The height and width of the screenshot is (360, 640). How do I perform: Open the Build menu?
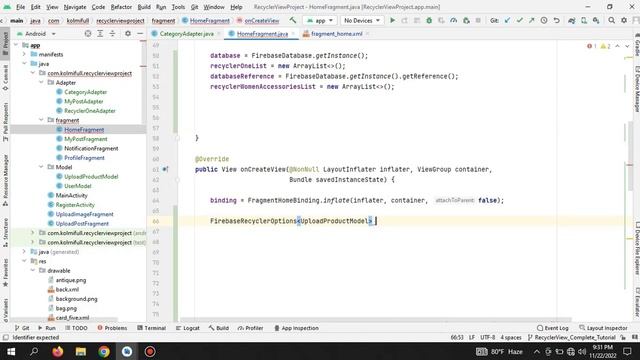144,7
